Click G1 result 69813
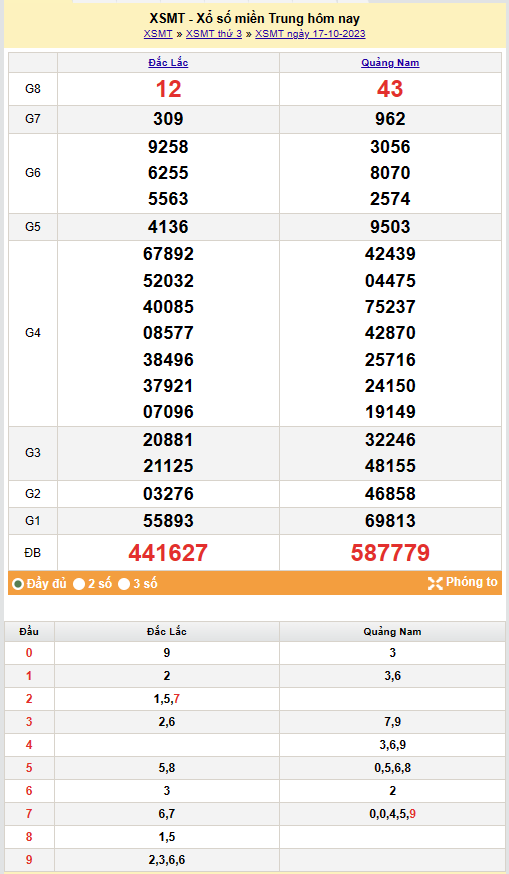Screen dimensions: 509x874 point(390,521)
